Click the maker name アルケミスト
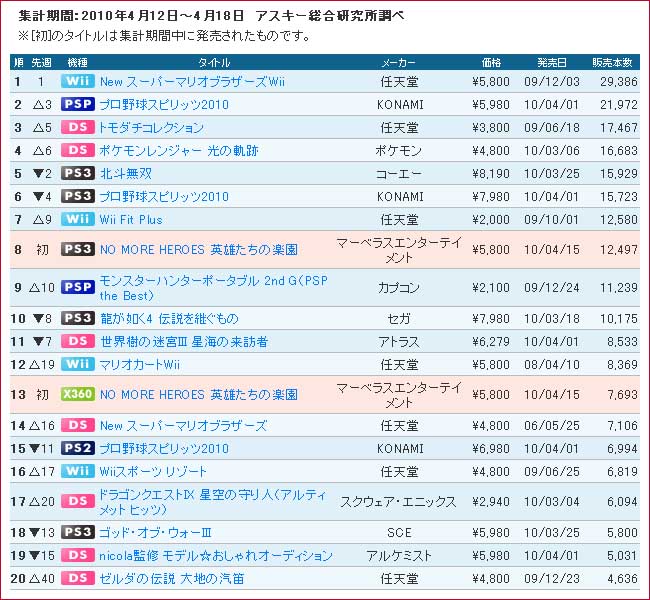The height and width of the screenshot is (600, 650). pyautogui.click(x=399, y=556)
